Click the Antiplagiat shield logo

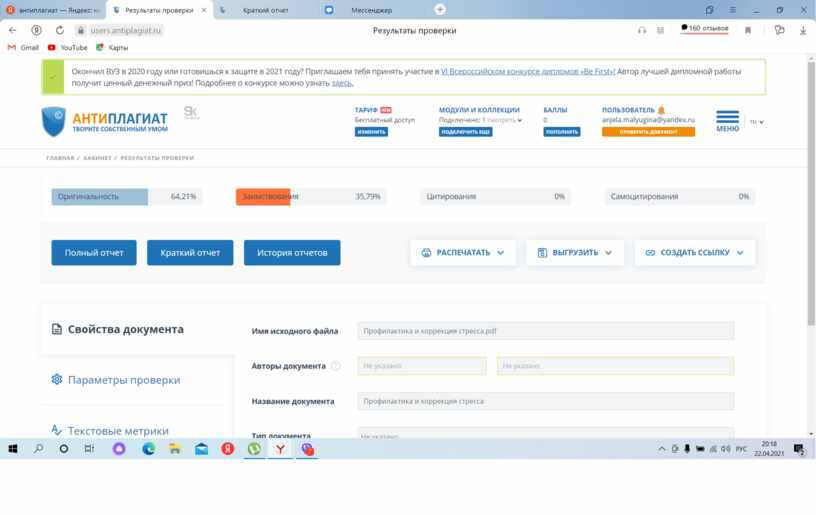[x=53, y=121]
